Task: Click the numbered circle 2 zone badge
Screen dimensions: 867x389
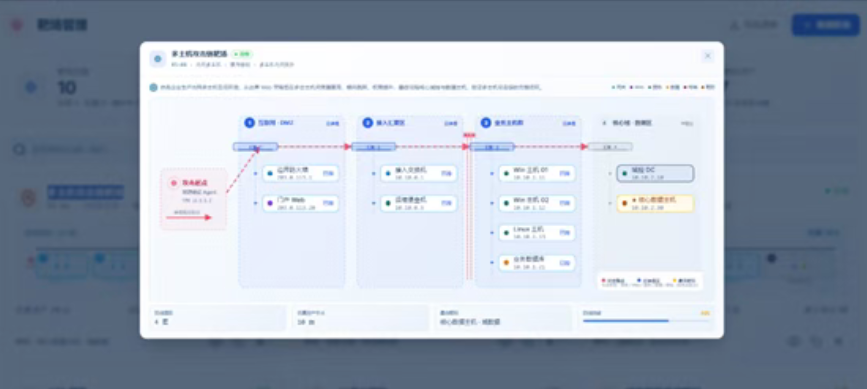Action: click(368, 123)
